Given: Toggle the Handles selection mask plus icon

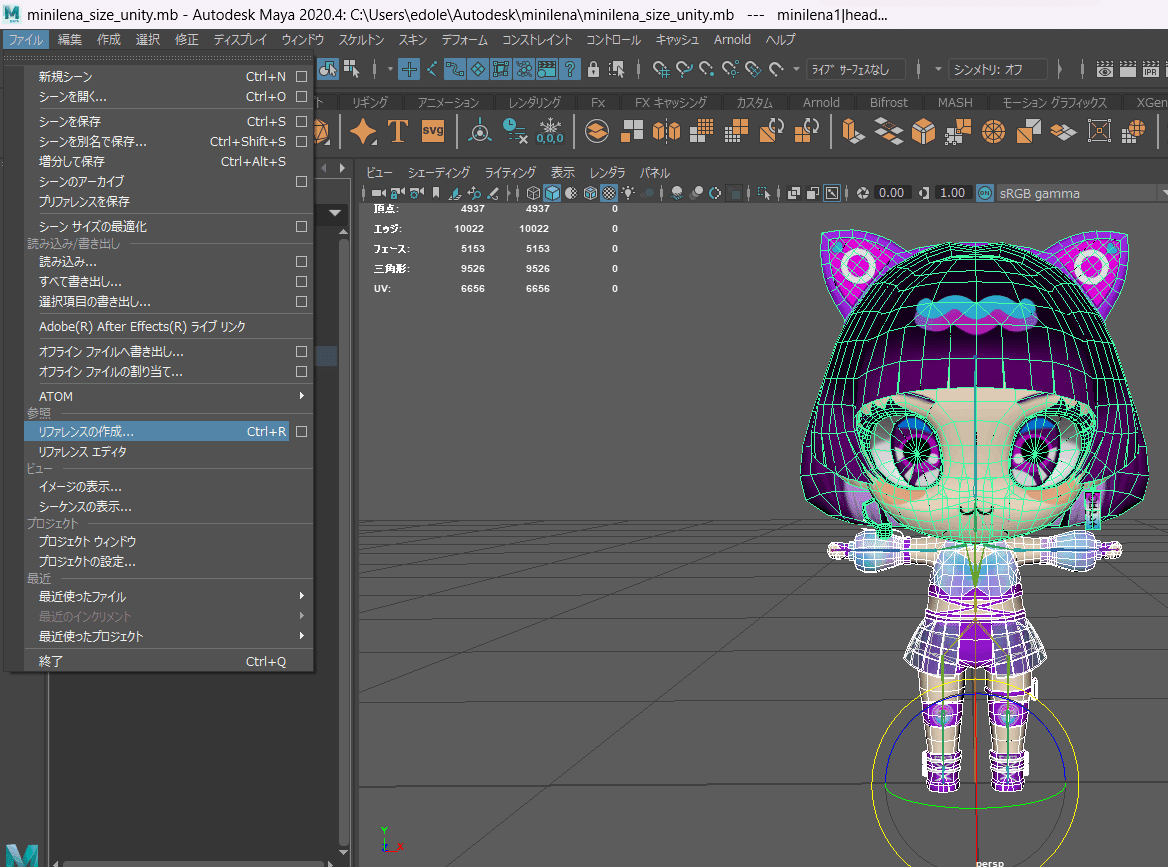Looking at the screenshot, I should pos(409,69).
